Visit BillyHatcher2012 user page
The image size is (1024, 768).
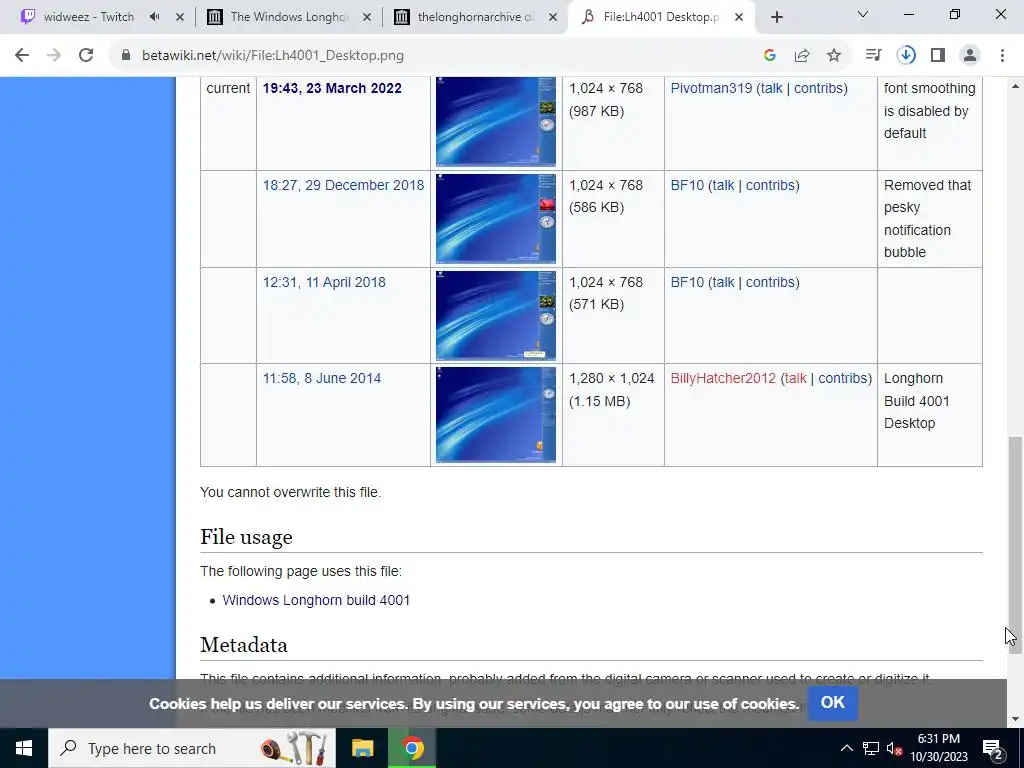coord(723,378)
